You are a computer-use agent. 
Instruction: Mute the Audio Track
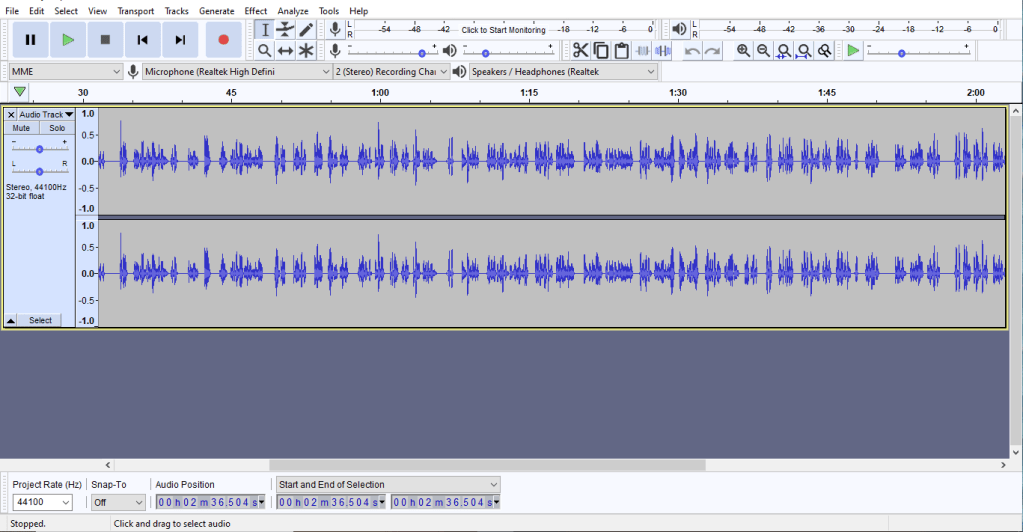[21, 128]
